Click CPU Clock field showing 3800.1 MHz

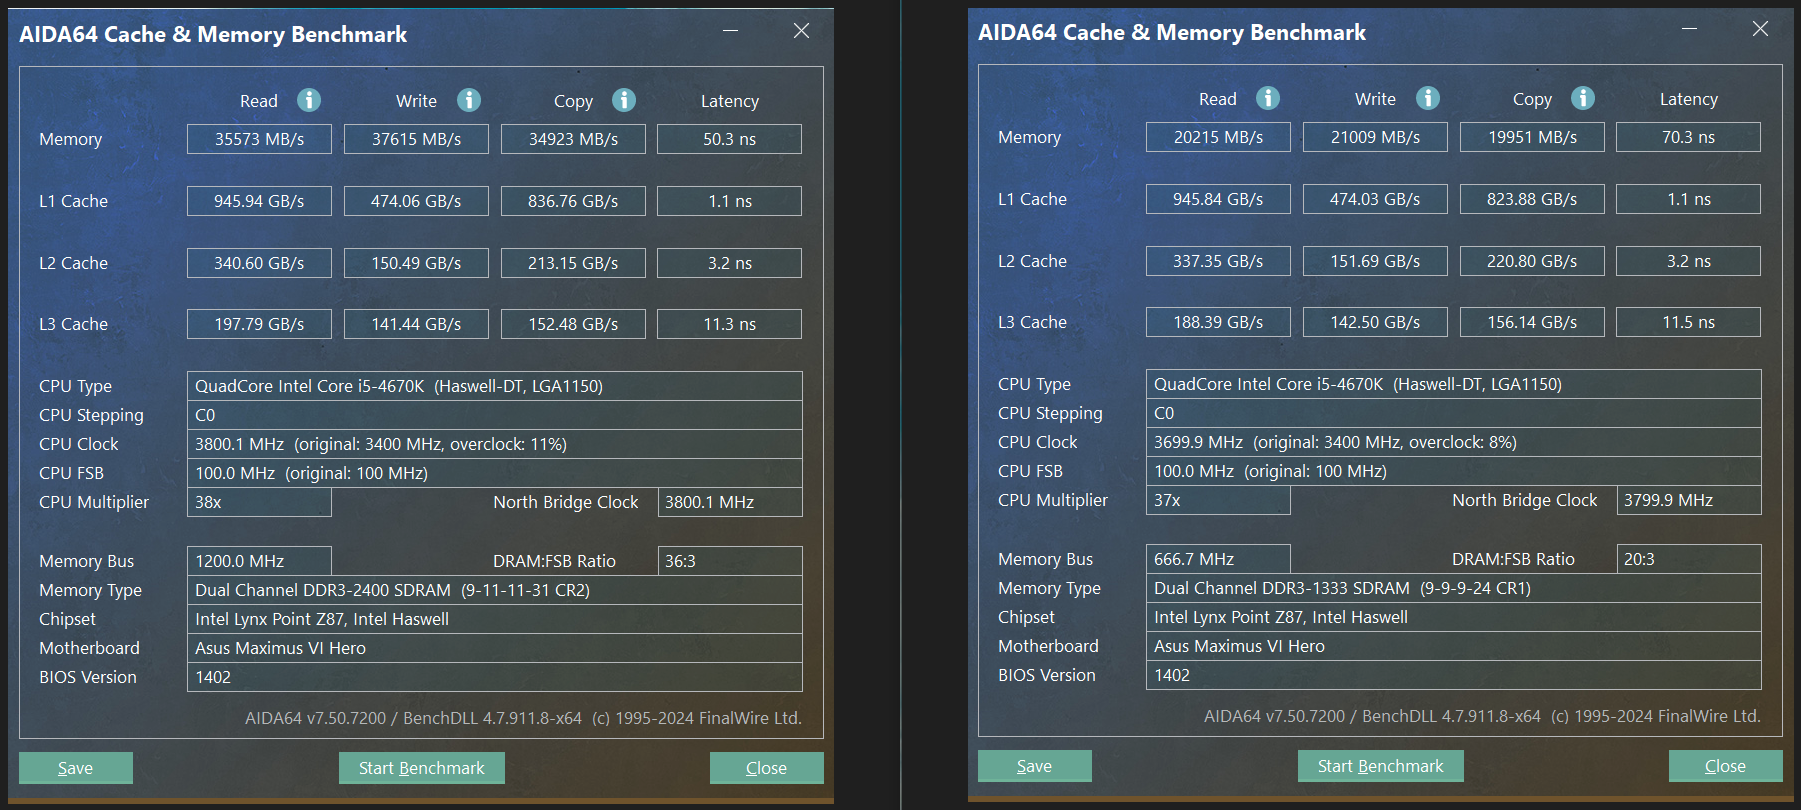[494, 444]
